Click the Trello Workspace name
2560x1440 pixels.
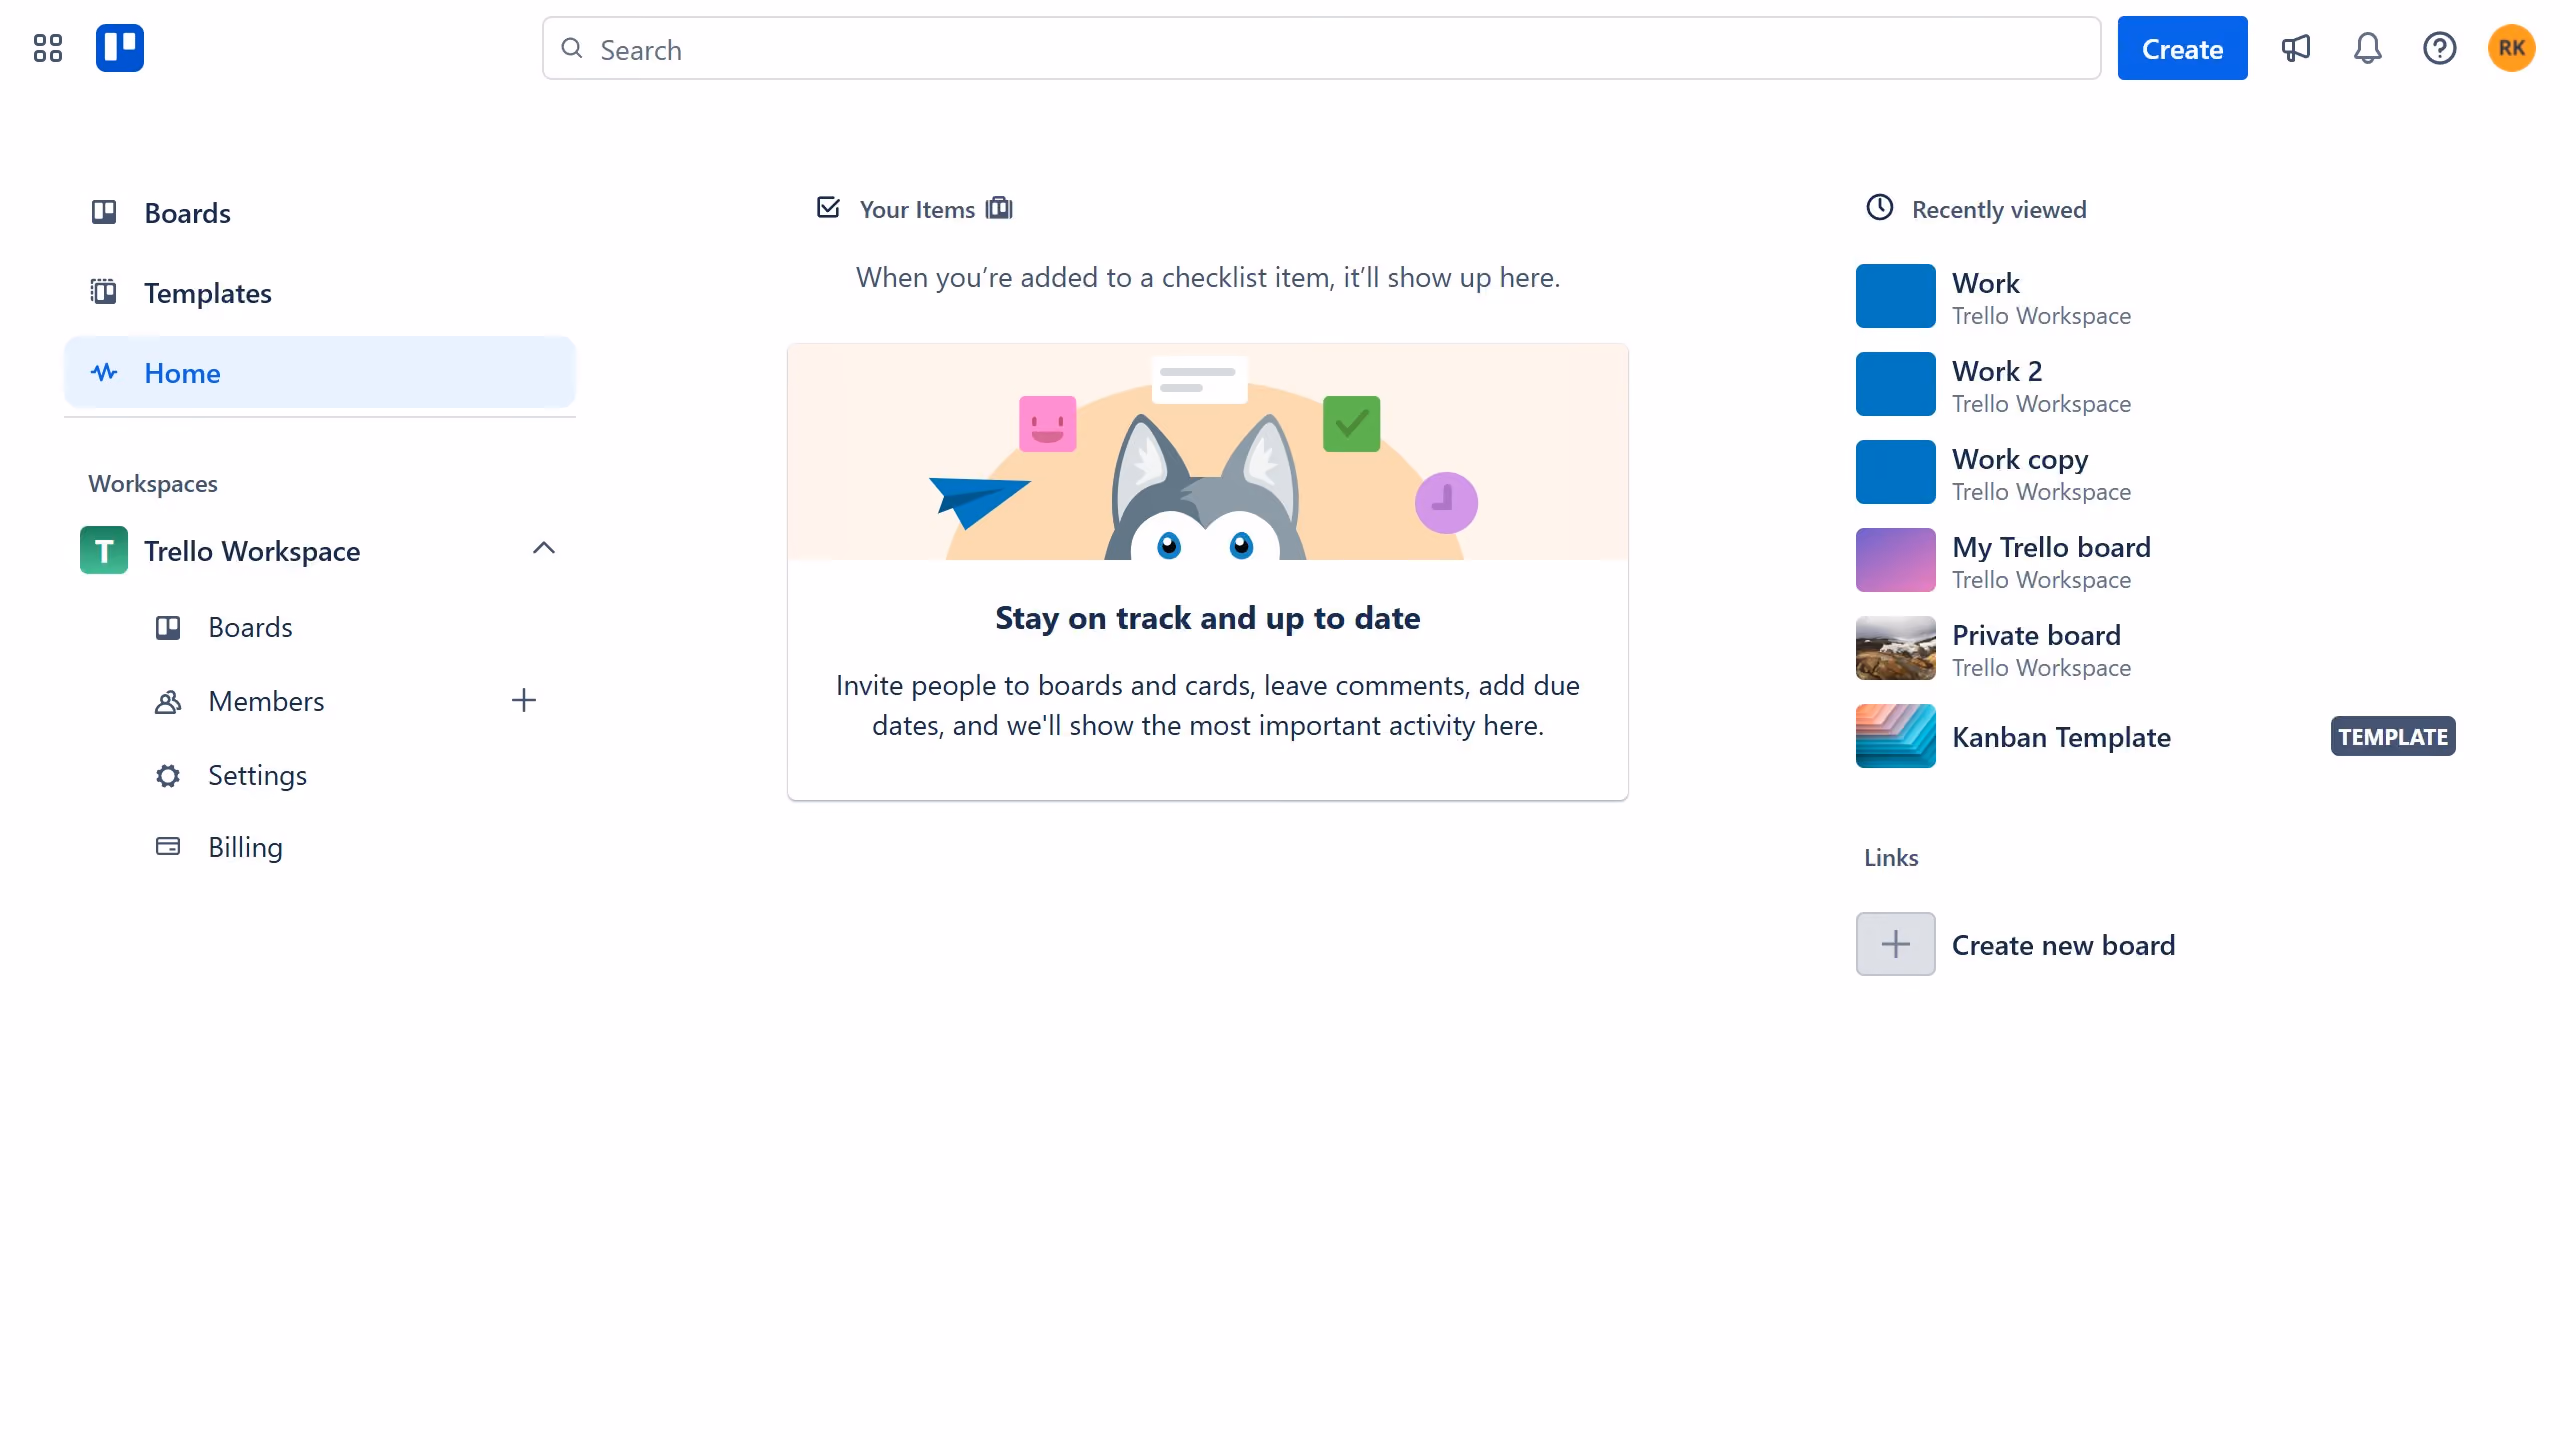[252, 551]
